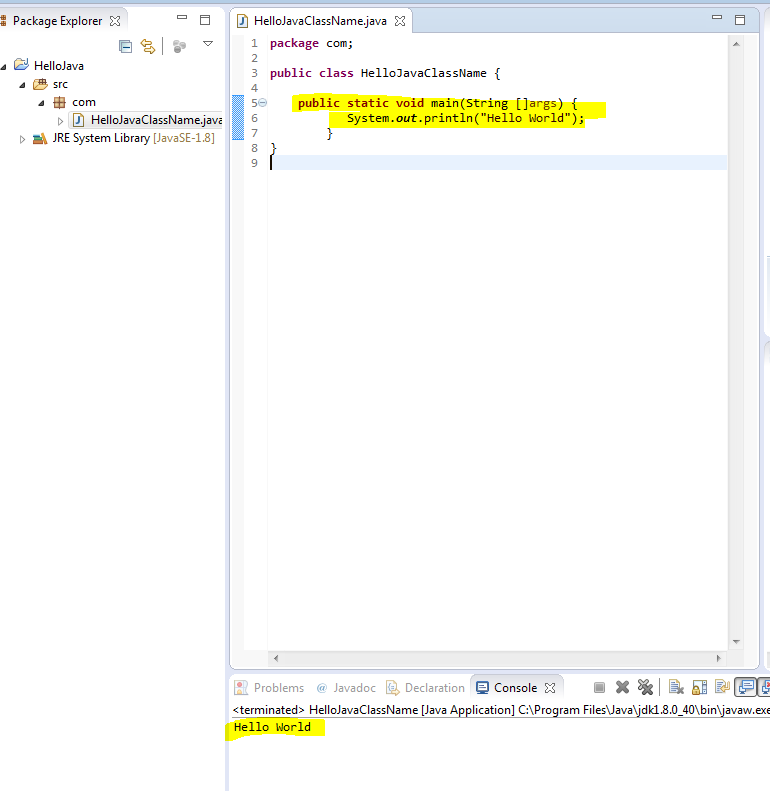Click the src source folder icon
The image size is (770, 791).
(40, 84)
